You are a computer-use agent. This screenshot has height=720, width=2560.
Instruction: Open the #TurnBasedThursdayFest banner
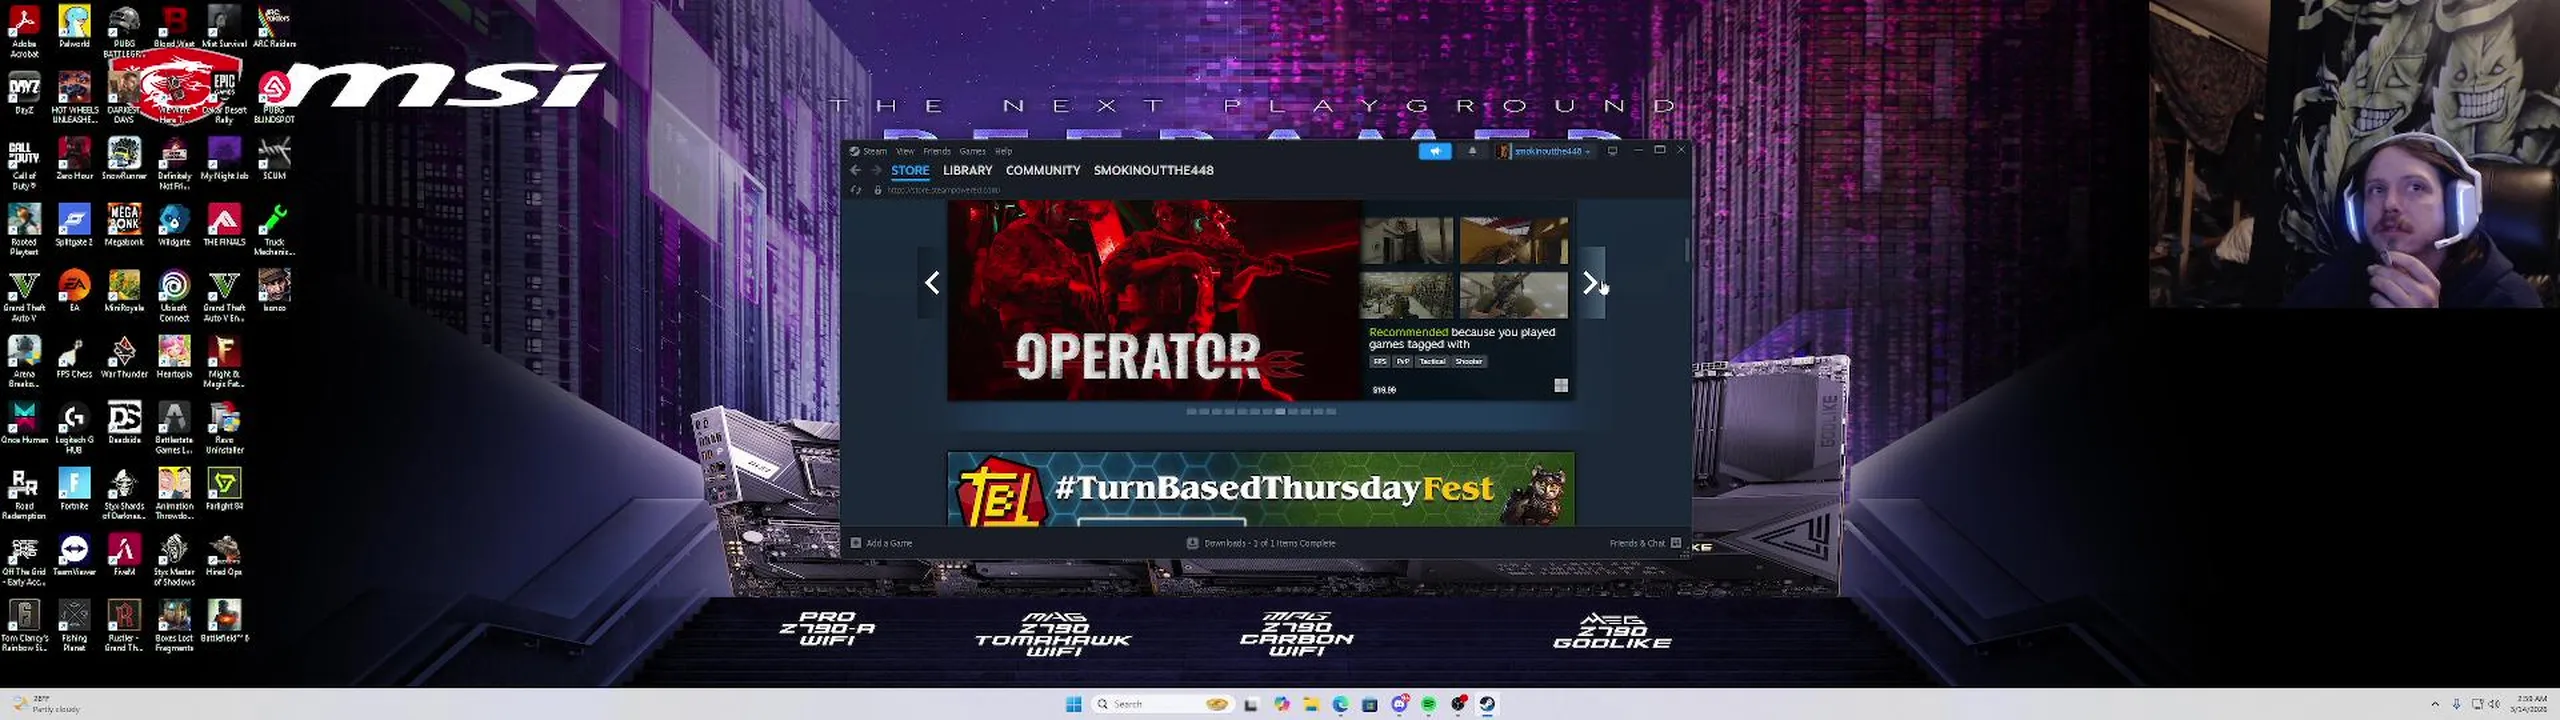pos(1261,489)
